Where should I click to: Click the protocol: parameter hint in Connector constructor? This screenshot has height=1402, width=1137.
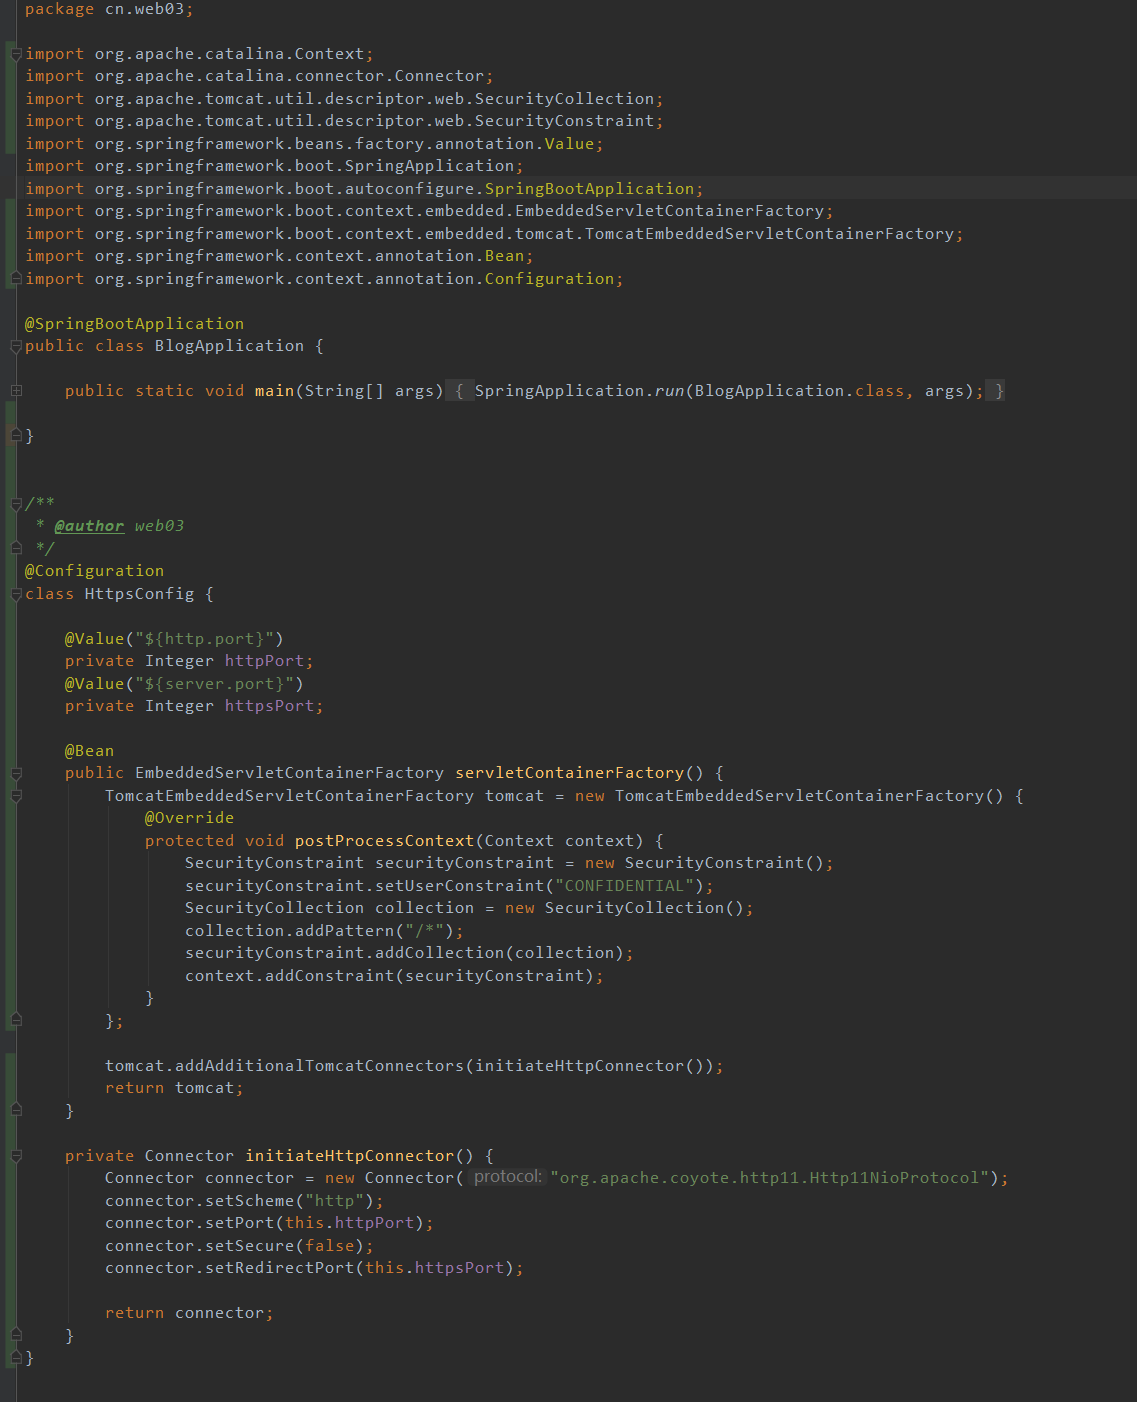pyautogui.click(x=508, y=1177)
